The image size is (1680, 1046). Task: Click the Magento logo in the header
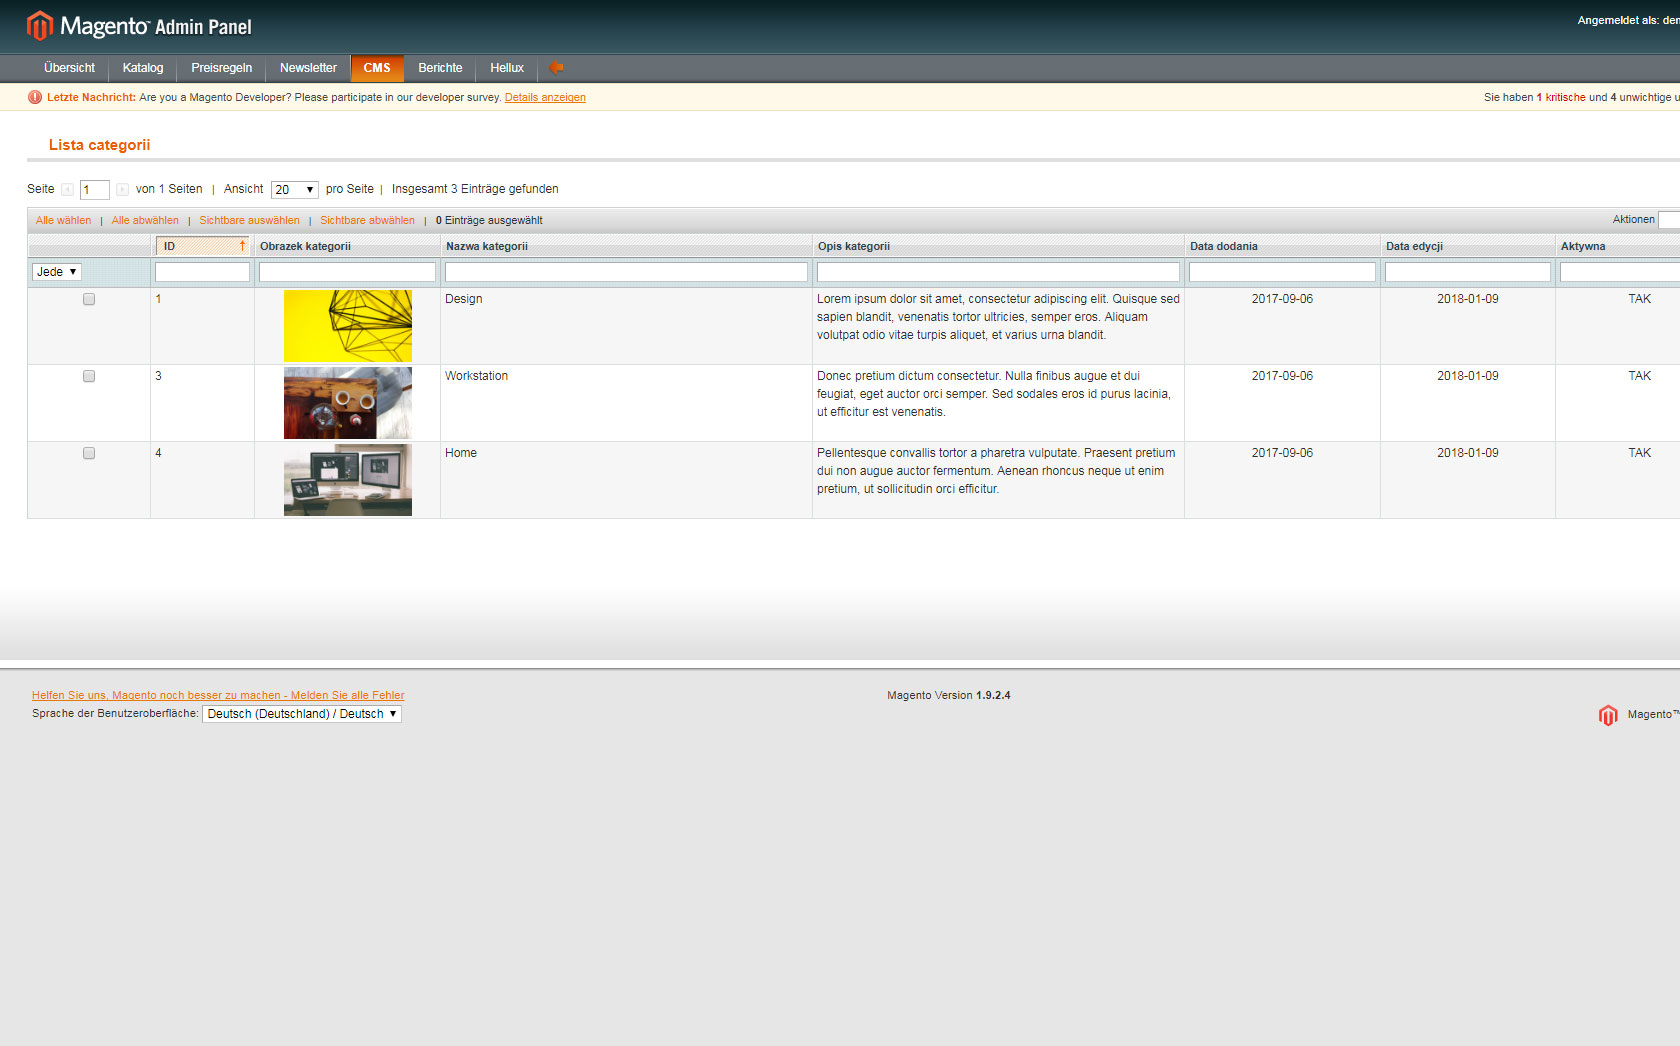coord(139,26)
